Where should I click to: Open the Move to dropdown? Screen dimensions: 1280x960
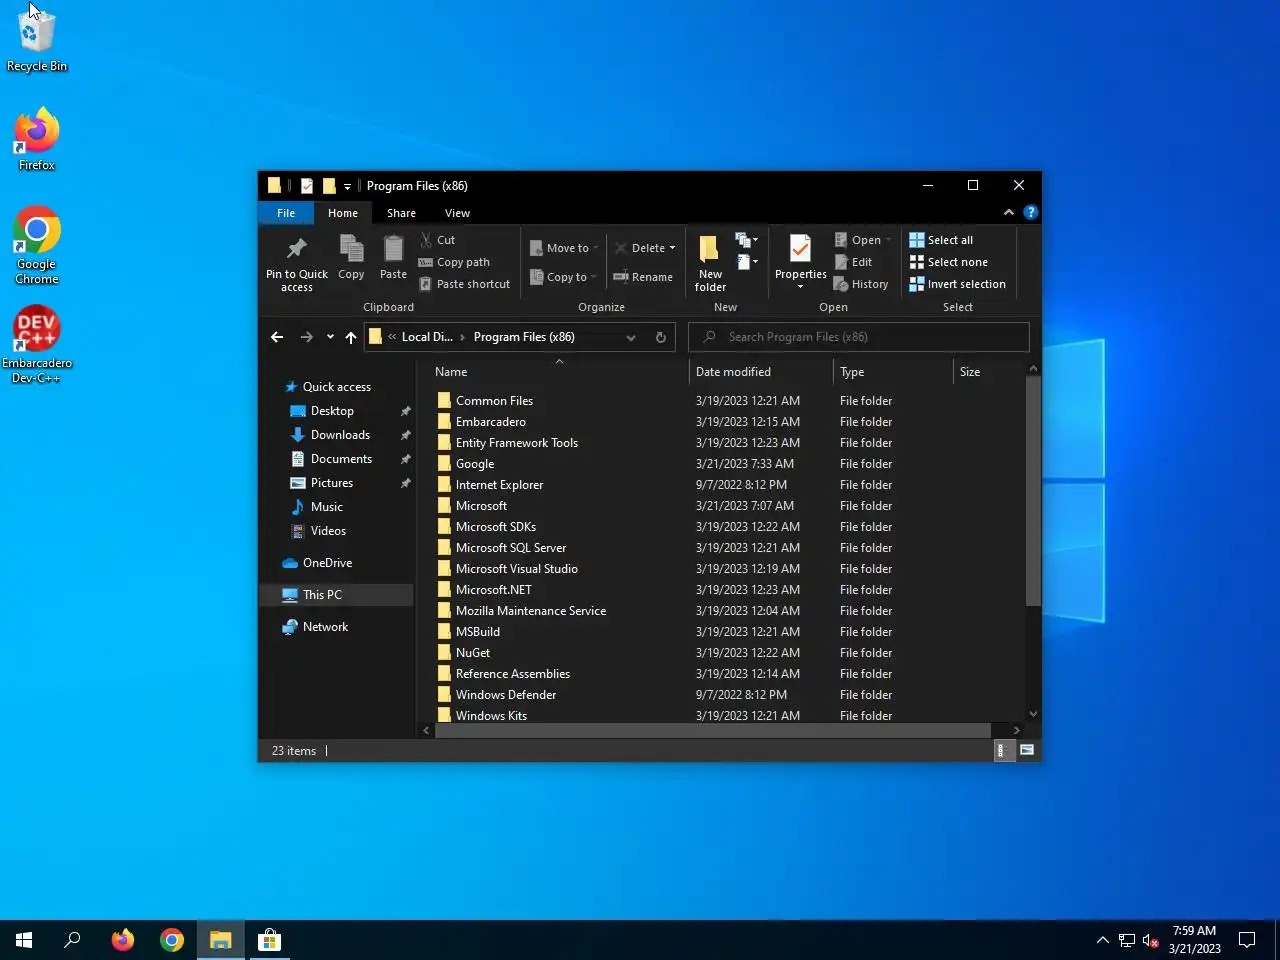[x=564, y=248]
